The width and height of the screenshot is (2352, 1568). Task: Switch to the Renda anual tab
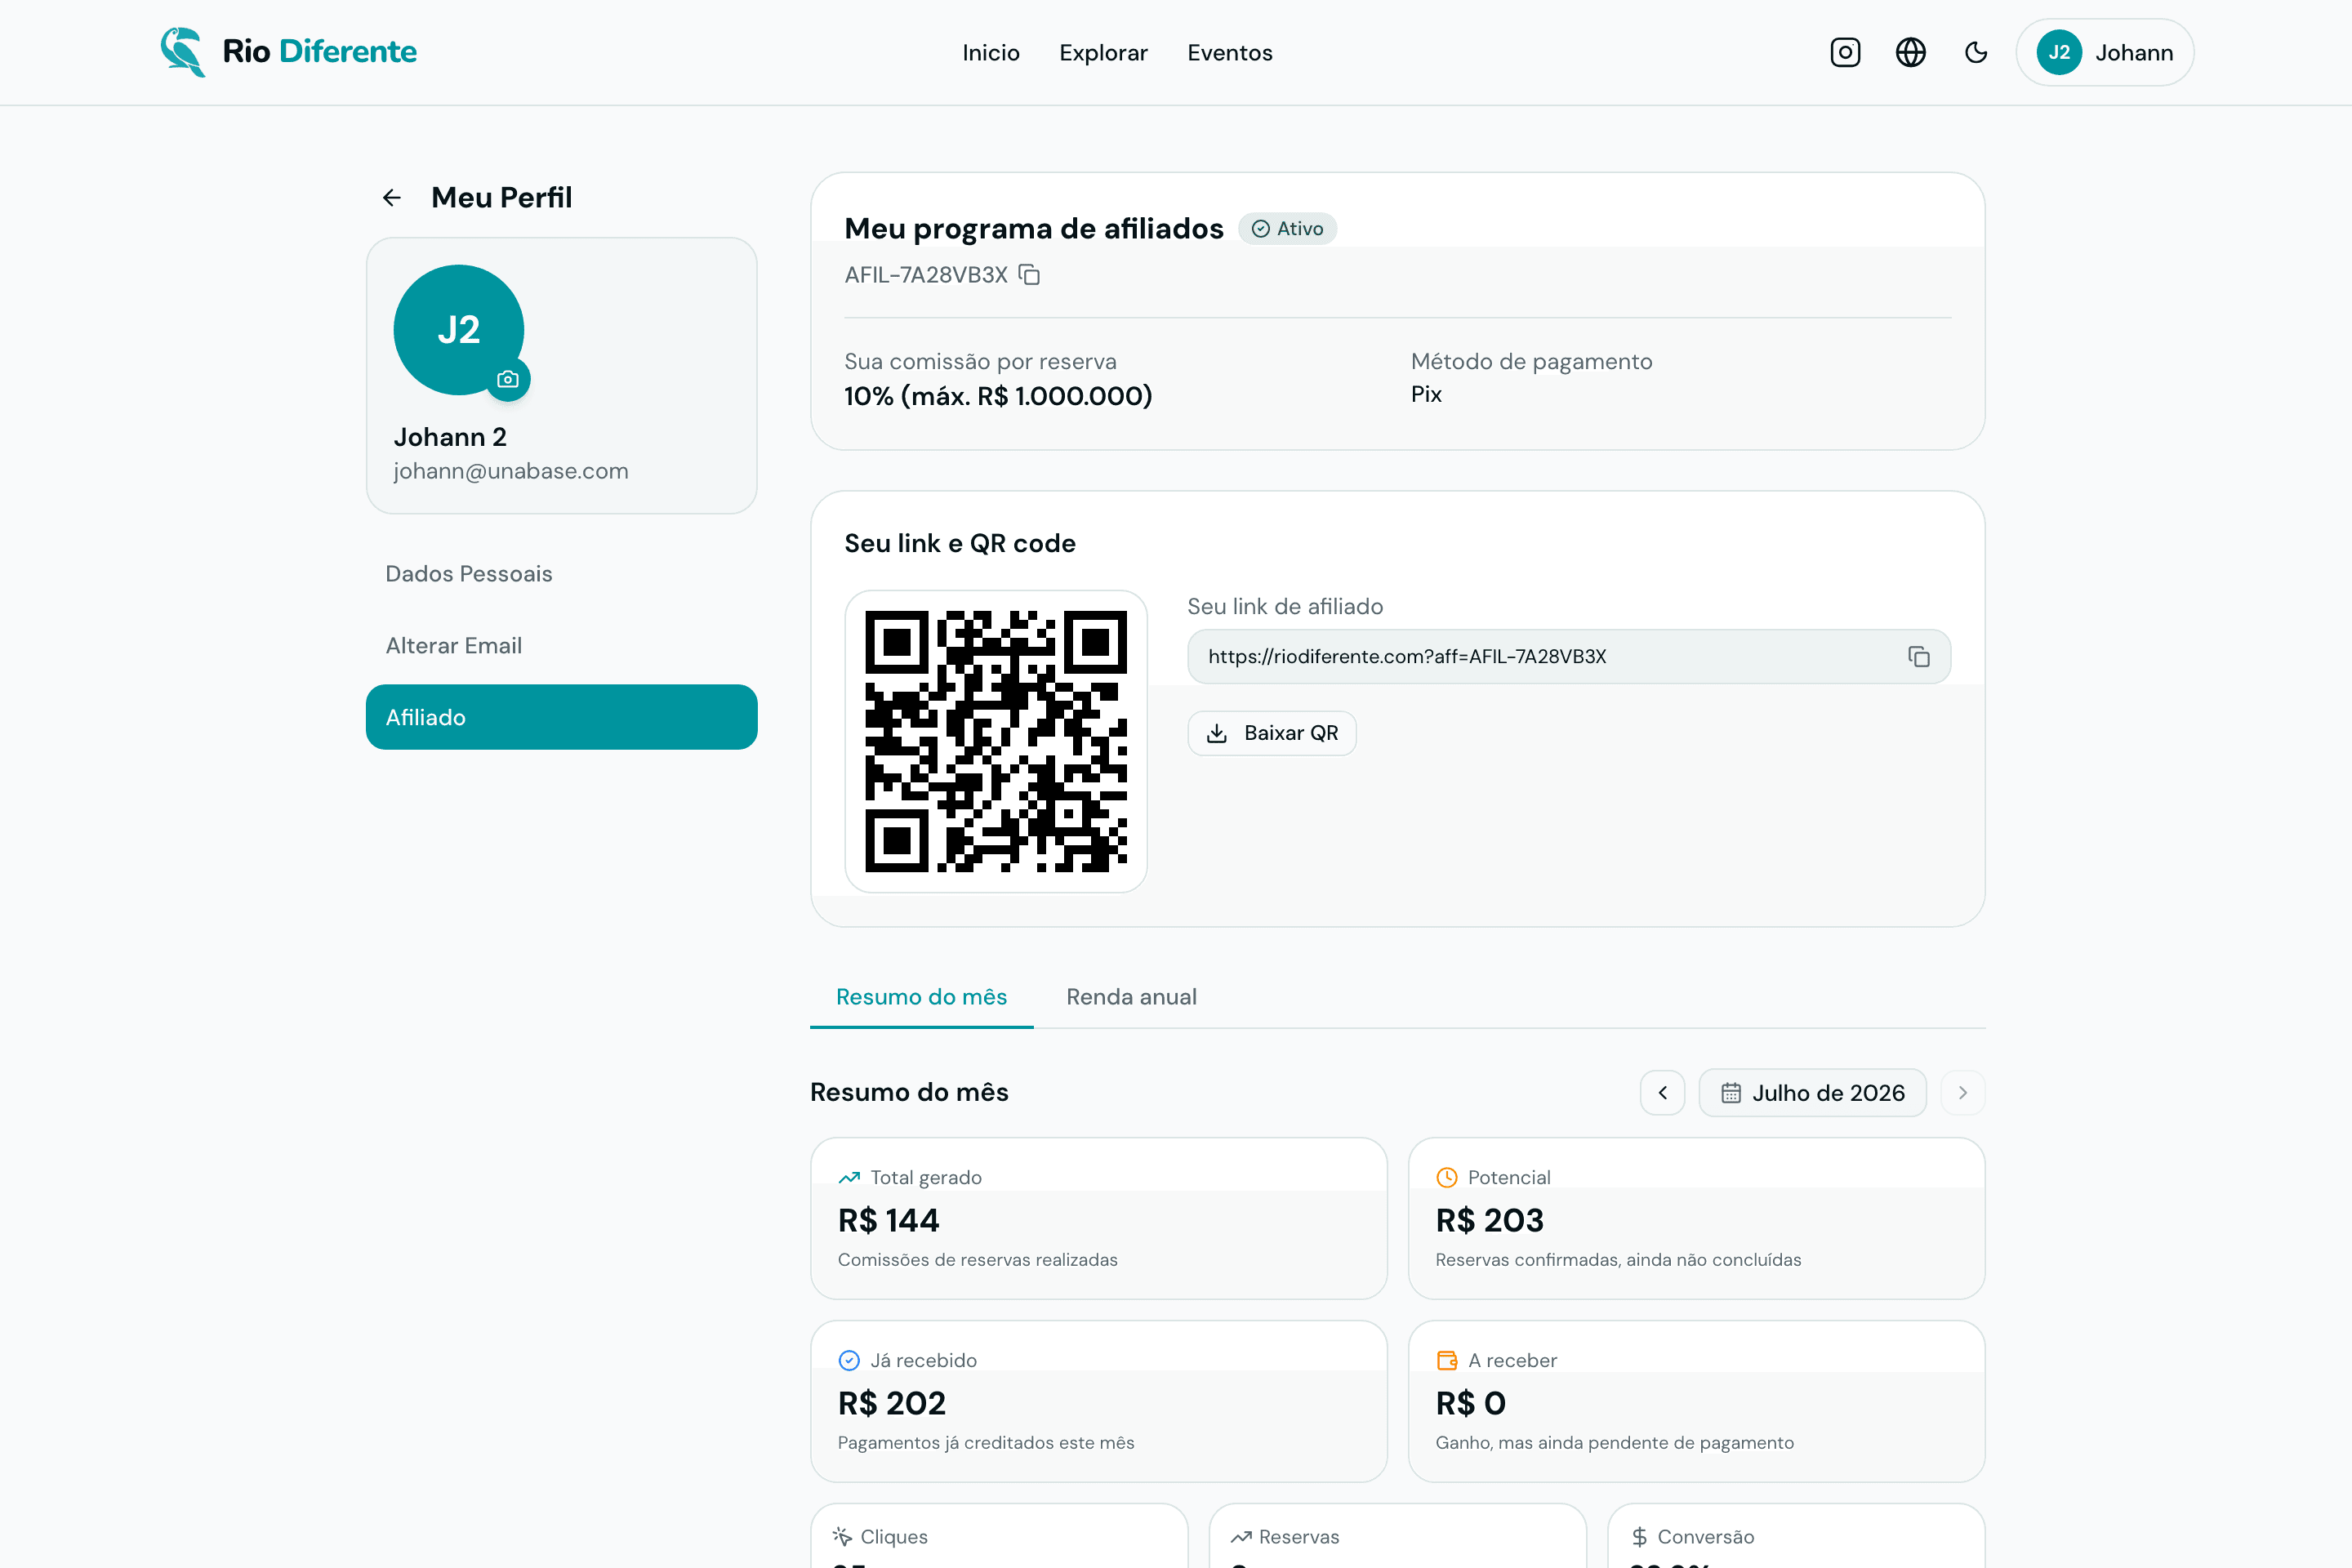click(x=1131, y=997)
